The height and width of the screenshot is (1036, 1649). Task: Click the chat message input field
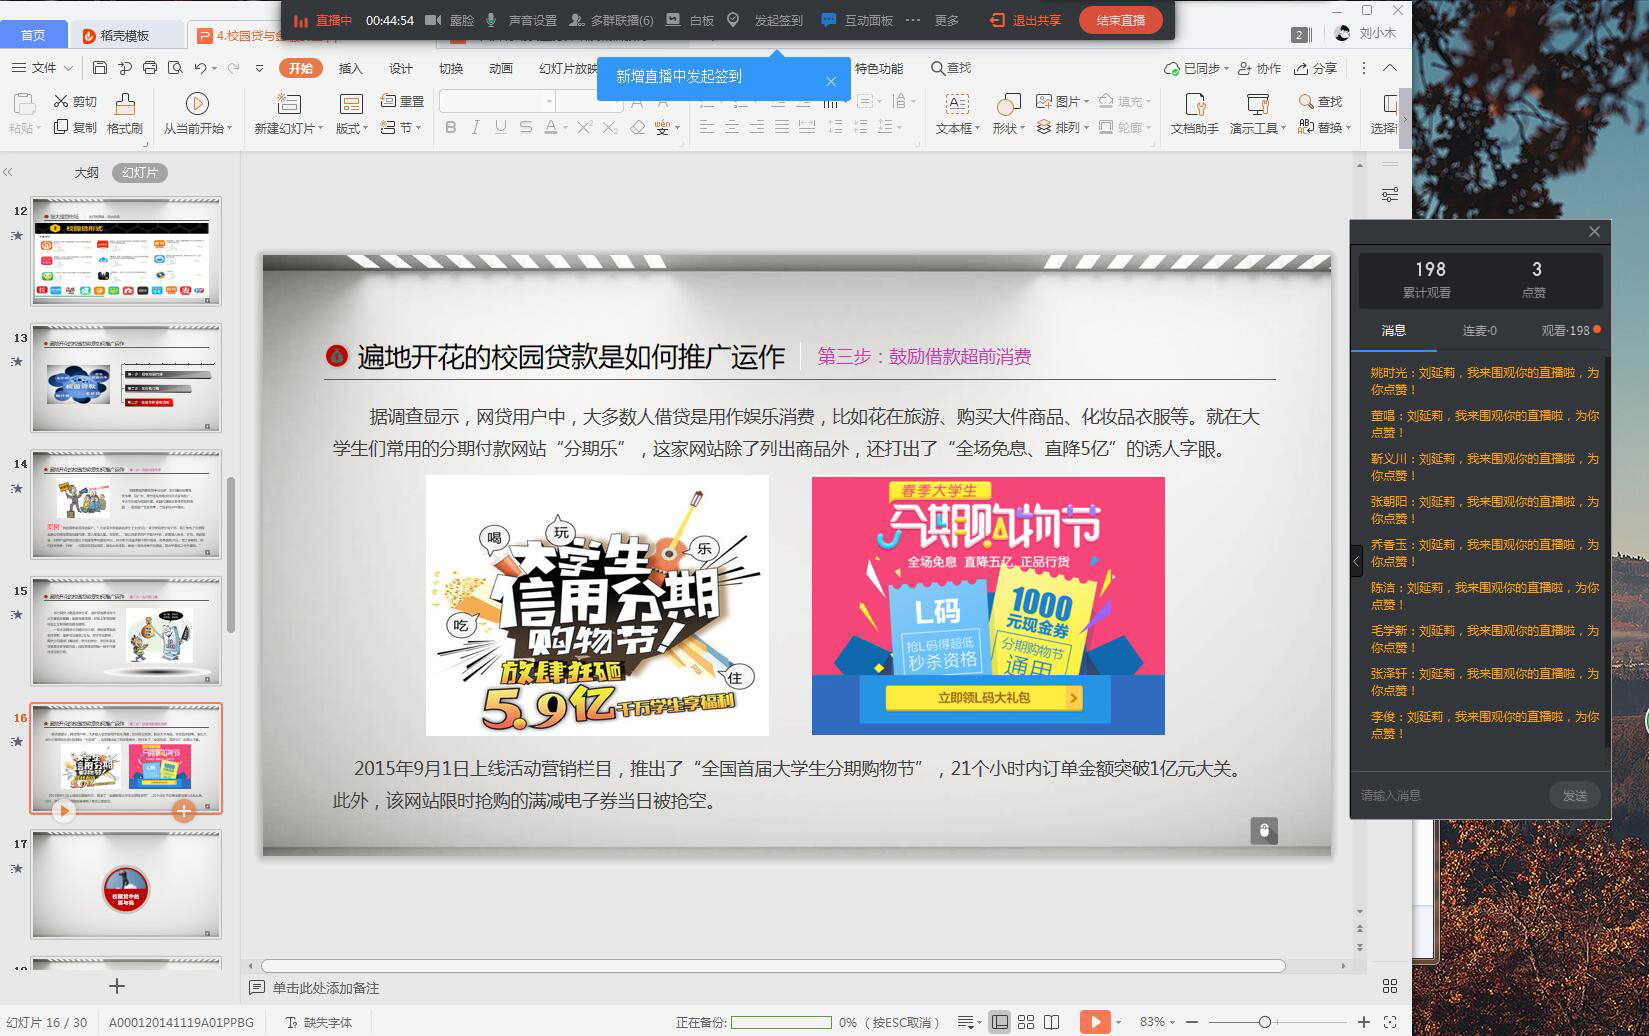click(1450, 795)
